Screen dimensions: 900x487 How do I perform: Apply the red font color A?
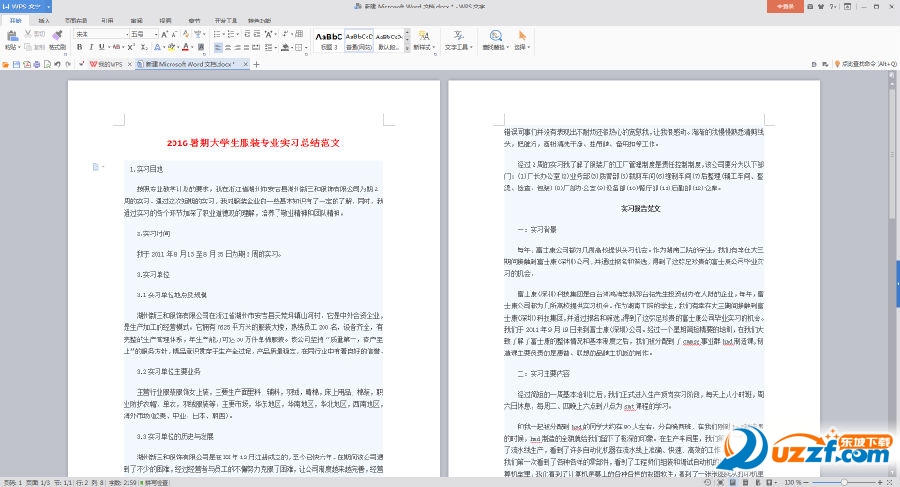pos(185,47)
